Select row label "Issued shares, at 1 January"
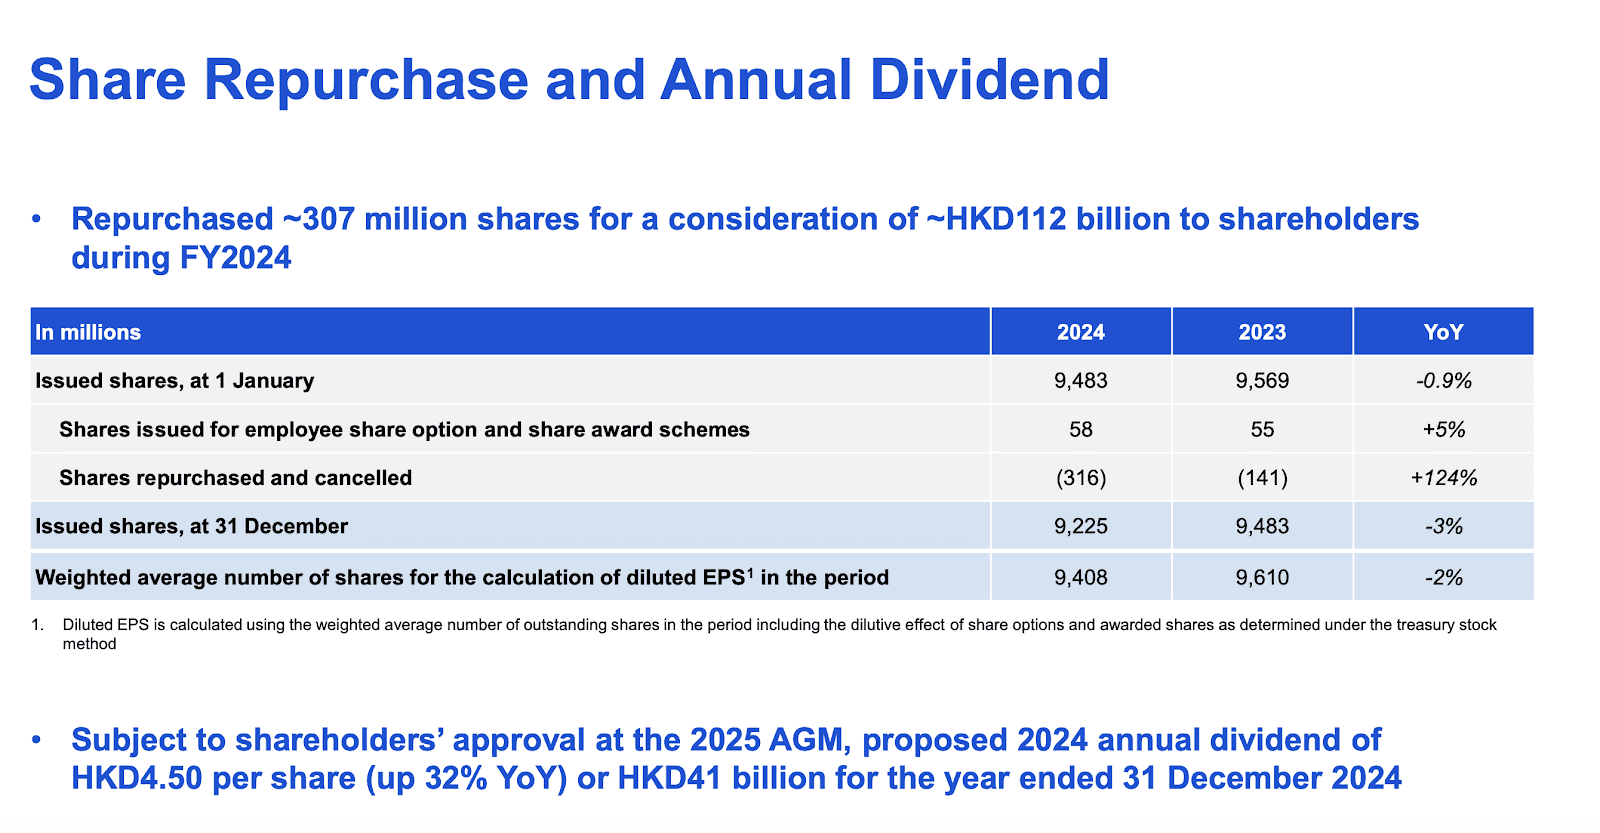 (175, 380)
